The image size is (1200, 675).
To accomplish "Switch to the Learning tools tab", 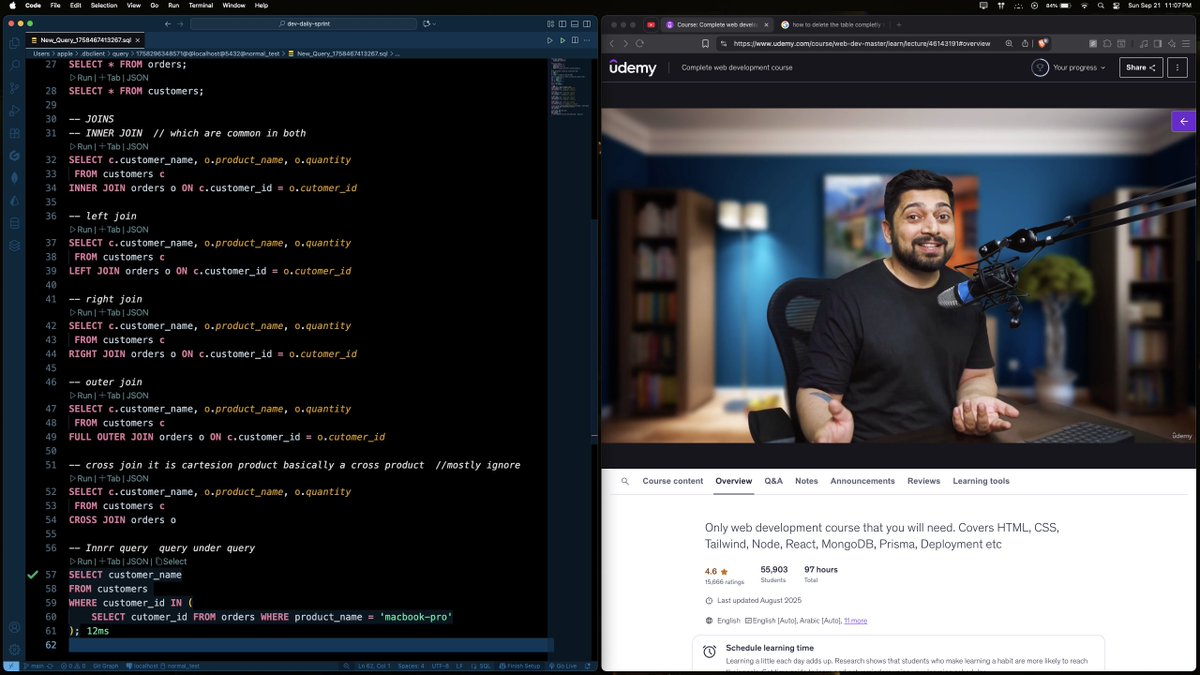I will tap(981, 481).
